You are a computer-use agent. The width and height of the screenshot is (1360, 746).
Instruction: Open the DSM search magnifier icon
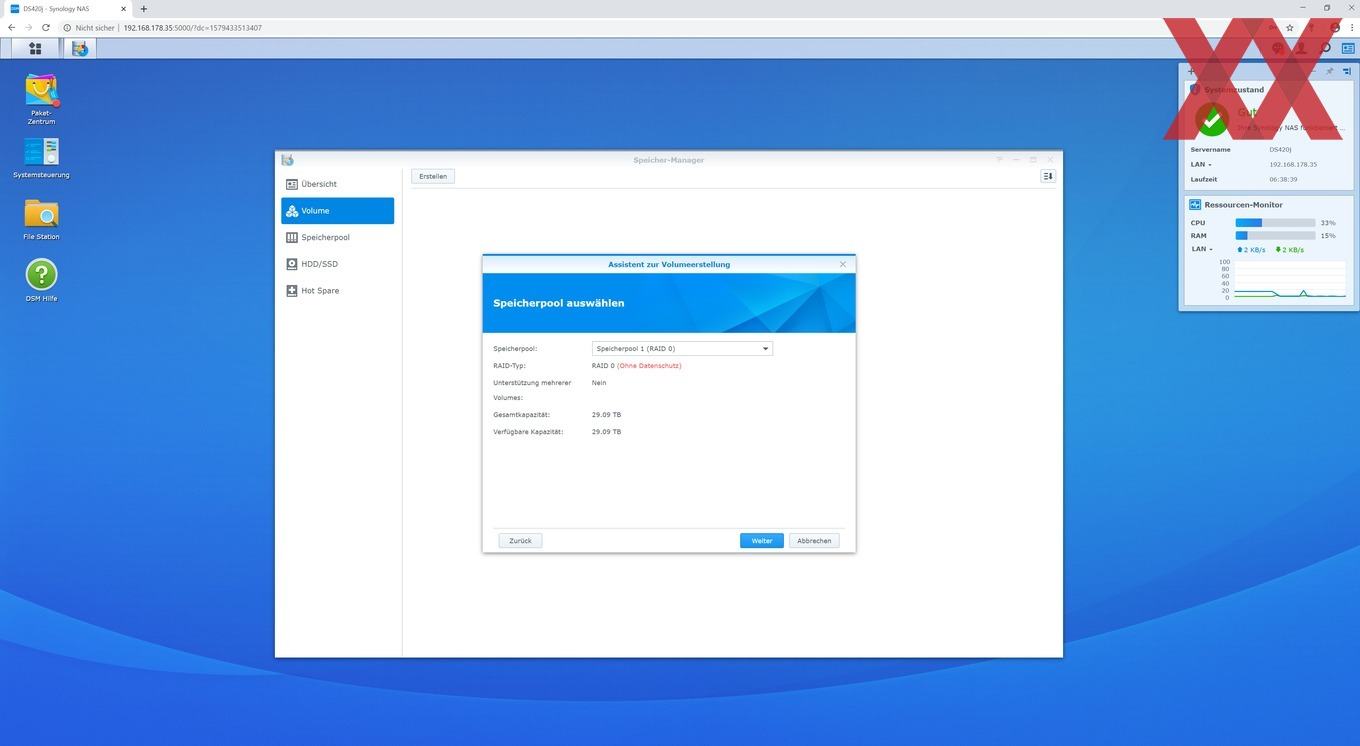1326,48
